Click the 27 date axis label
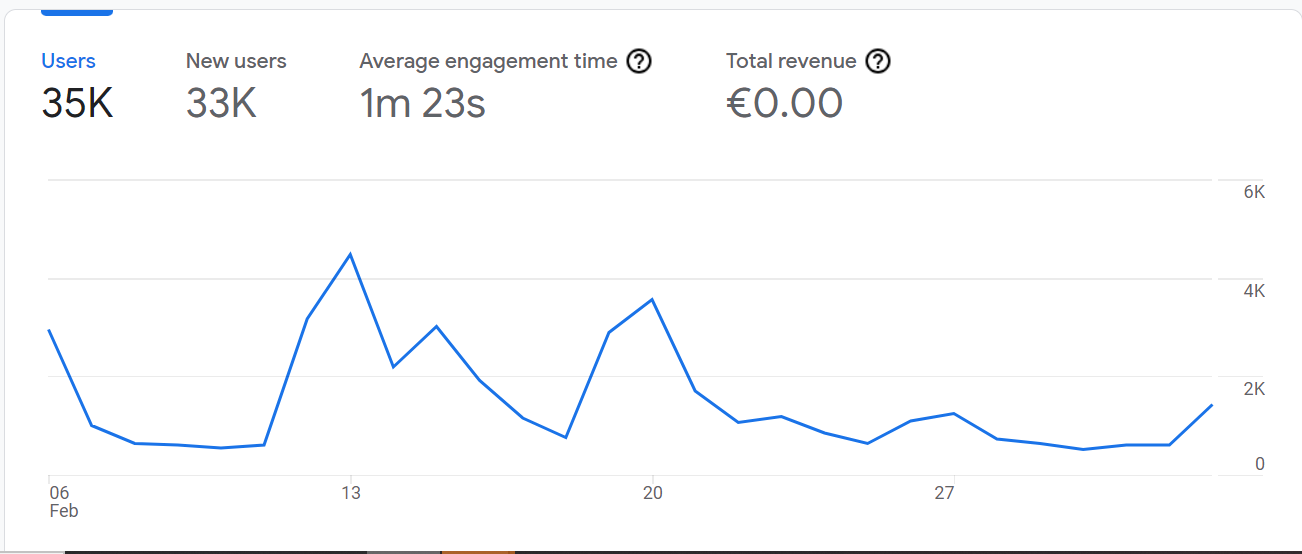Image resolution: width=1302 pixels, height=554 pixels. (944, 493)
